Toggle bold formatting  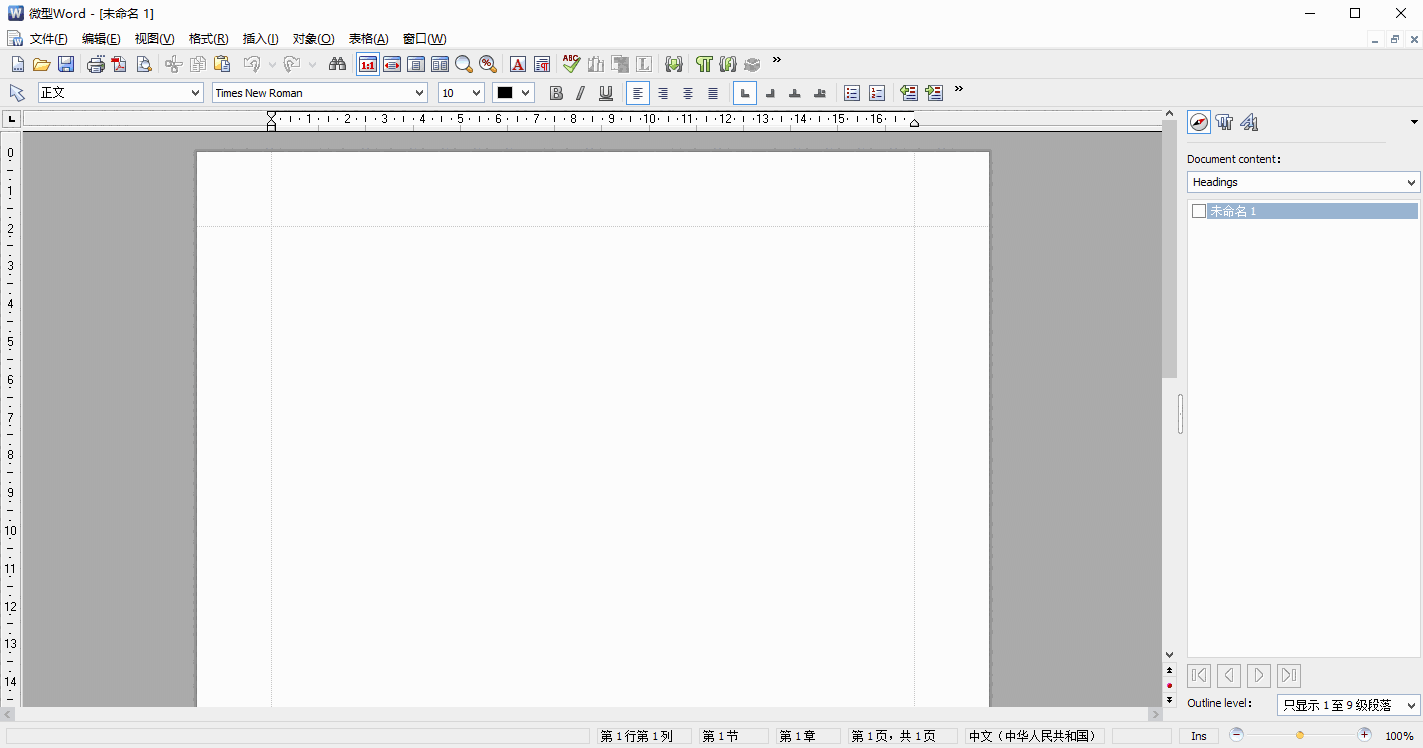[x=556, y=93]
